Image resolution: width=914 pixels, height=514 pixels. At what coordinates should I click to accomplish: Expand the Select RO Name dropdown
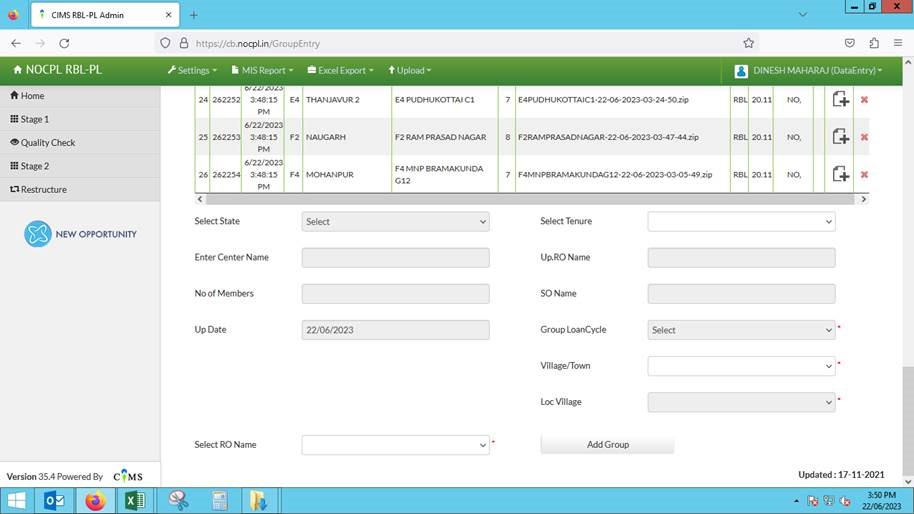[395, 445]
